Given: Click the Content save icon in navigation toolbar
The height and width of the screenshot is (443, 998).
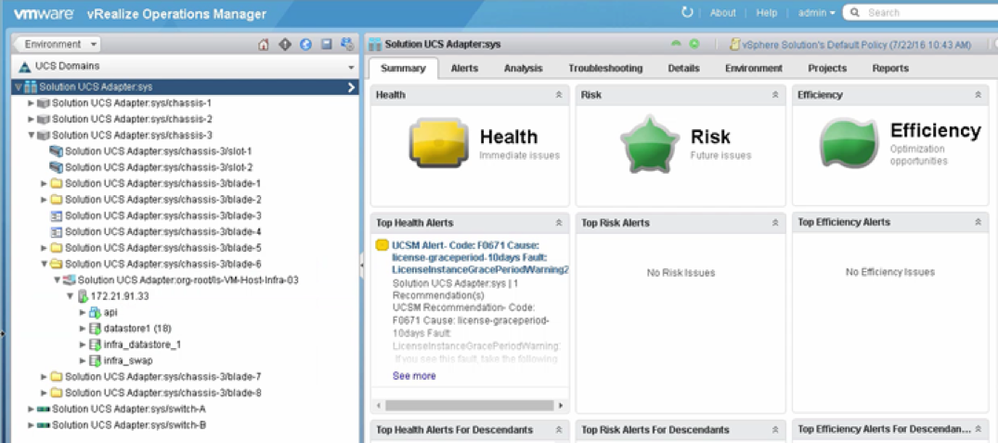Looking at the screenshot, I should (327, 45).
